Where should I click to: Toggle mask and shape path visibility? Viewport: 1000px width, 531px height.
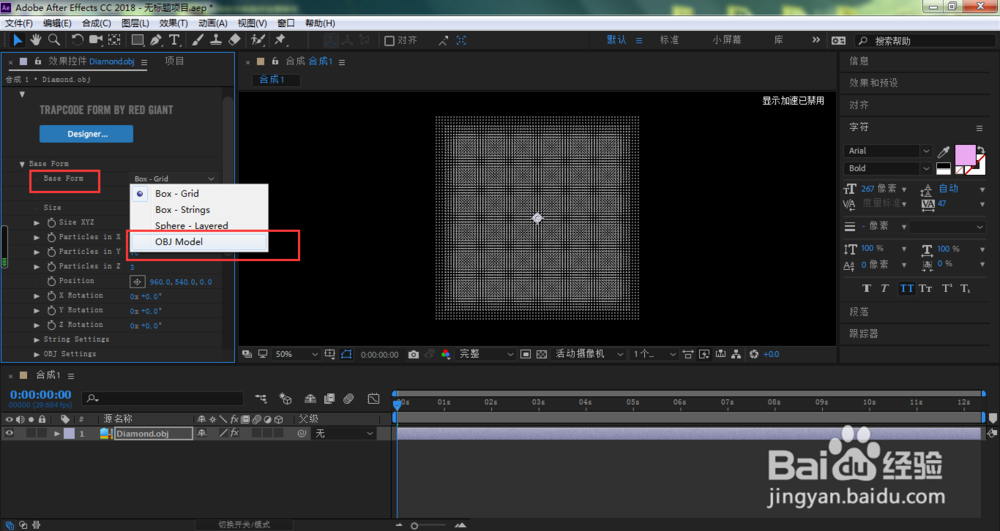click(346, 354)
